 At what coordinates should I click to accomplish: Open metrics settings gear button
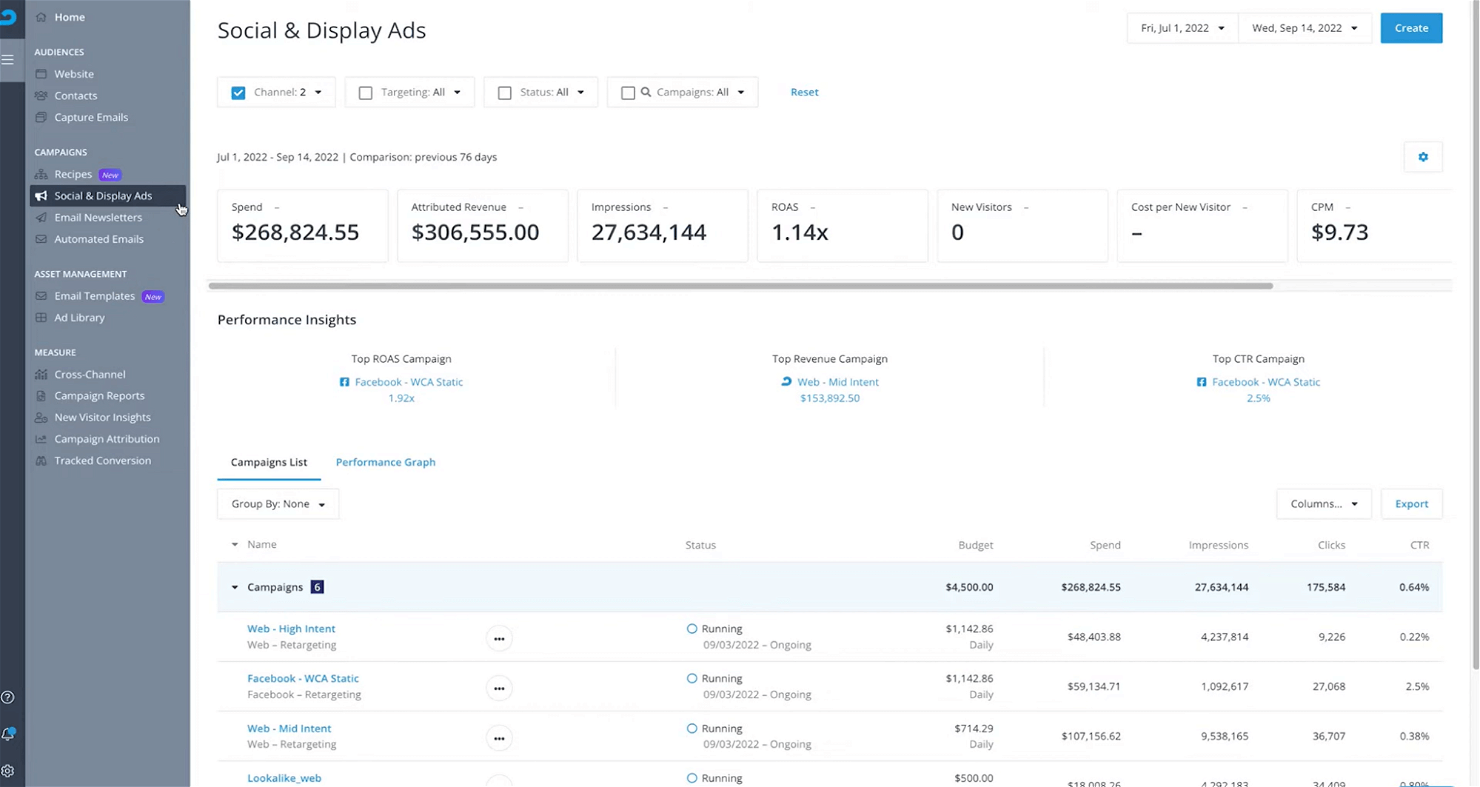pyautogui.click(x=1423, y=157)
